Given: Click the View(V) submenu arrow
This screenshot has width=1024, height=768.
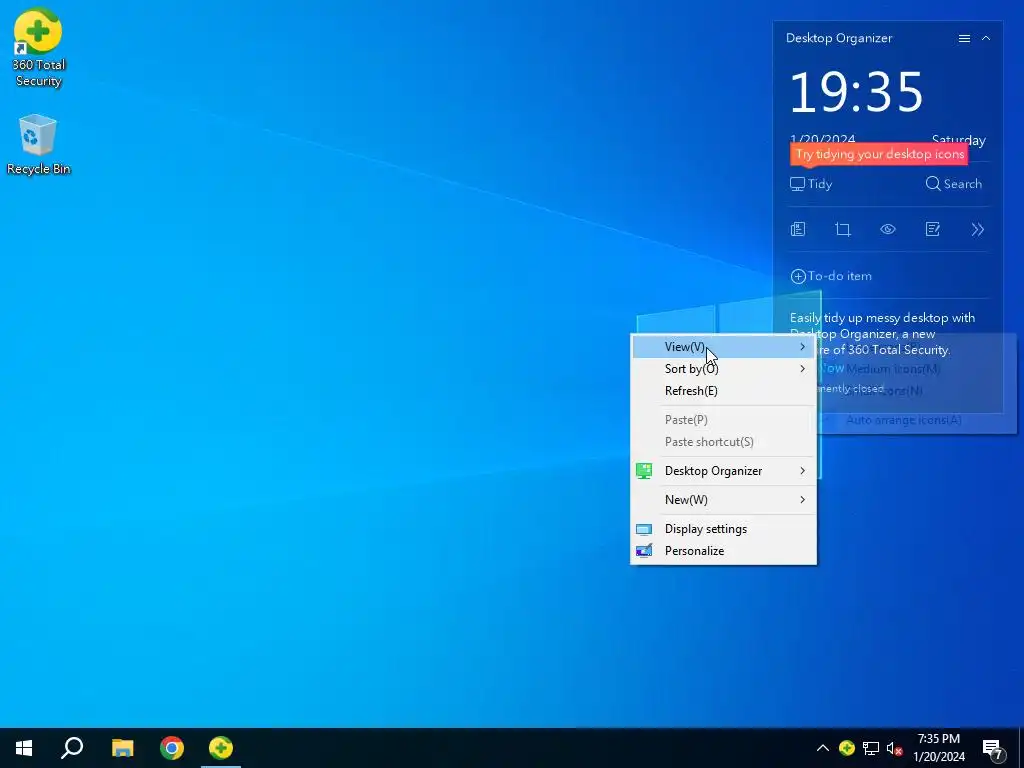Looking at the screenshot, I should coord(803,347).
